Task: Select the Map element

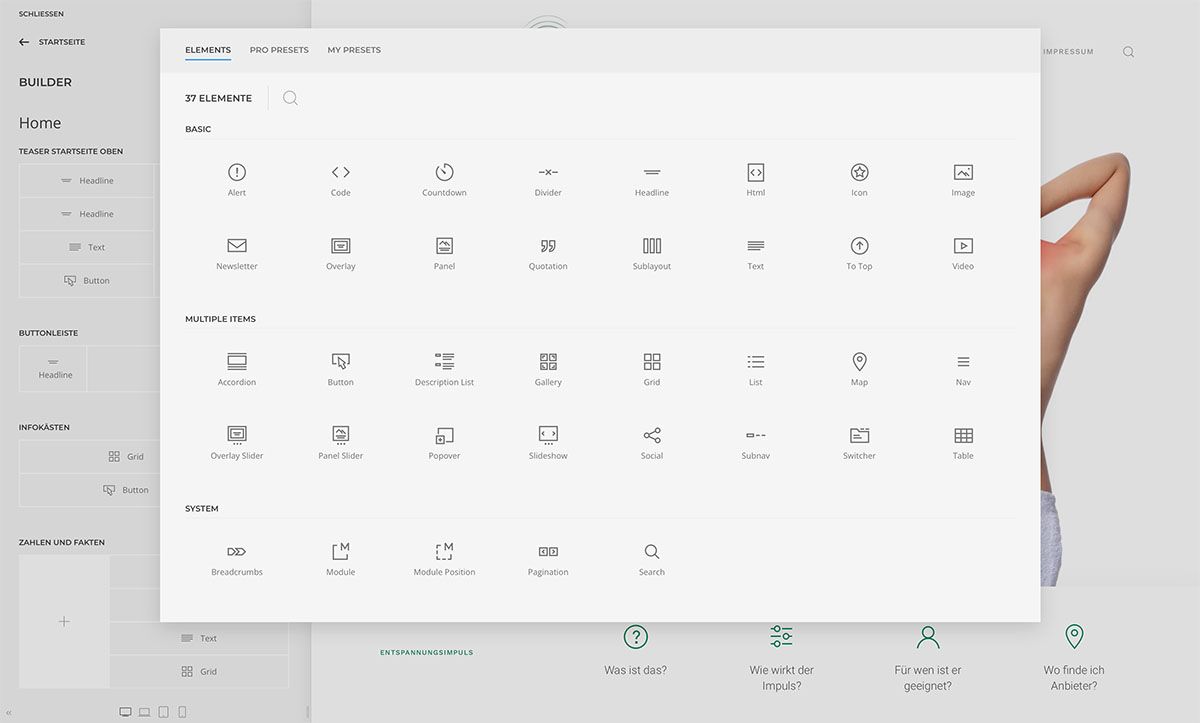Action: tap(859, 369)
